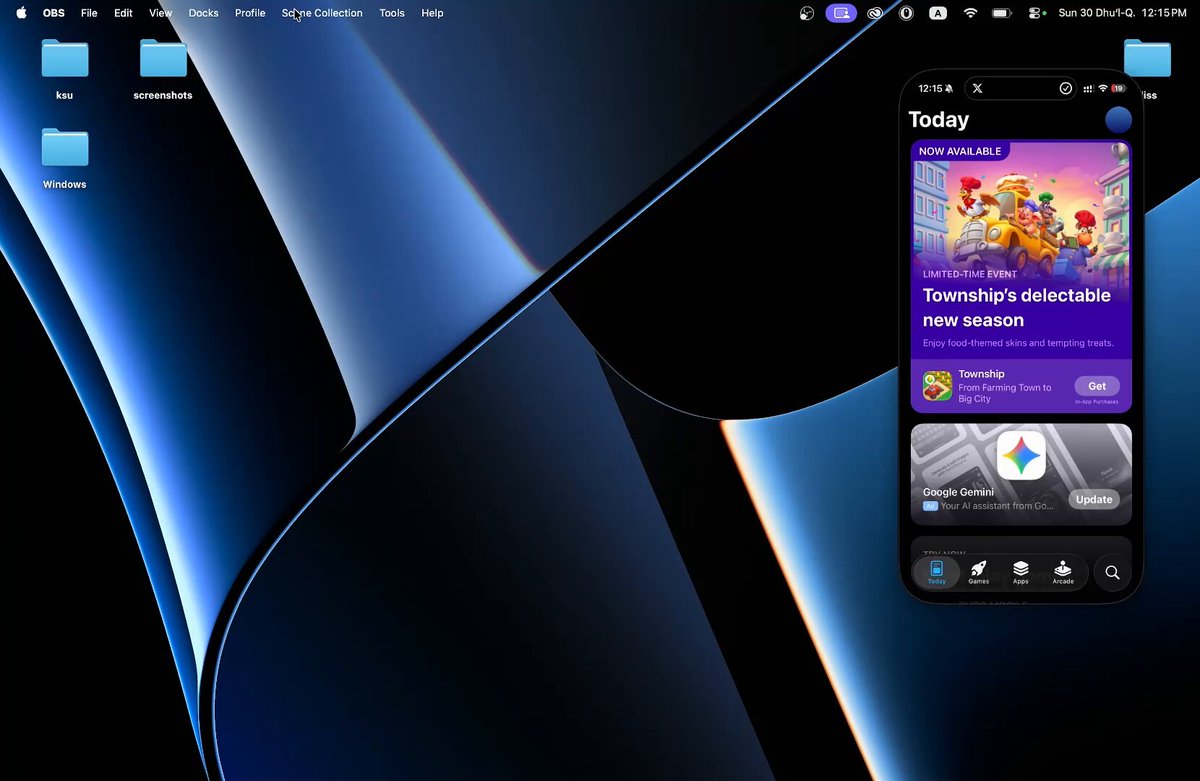Tap the Ad badge under Google Gemini
The height and width of the screenshot is (781, 1200).
[x=930, y=506]
